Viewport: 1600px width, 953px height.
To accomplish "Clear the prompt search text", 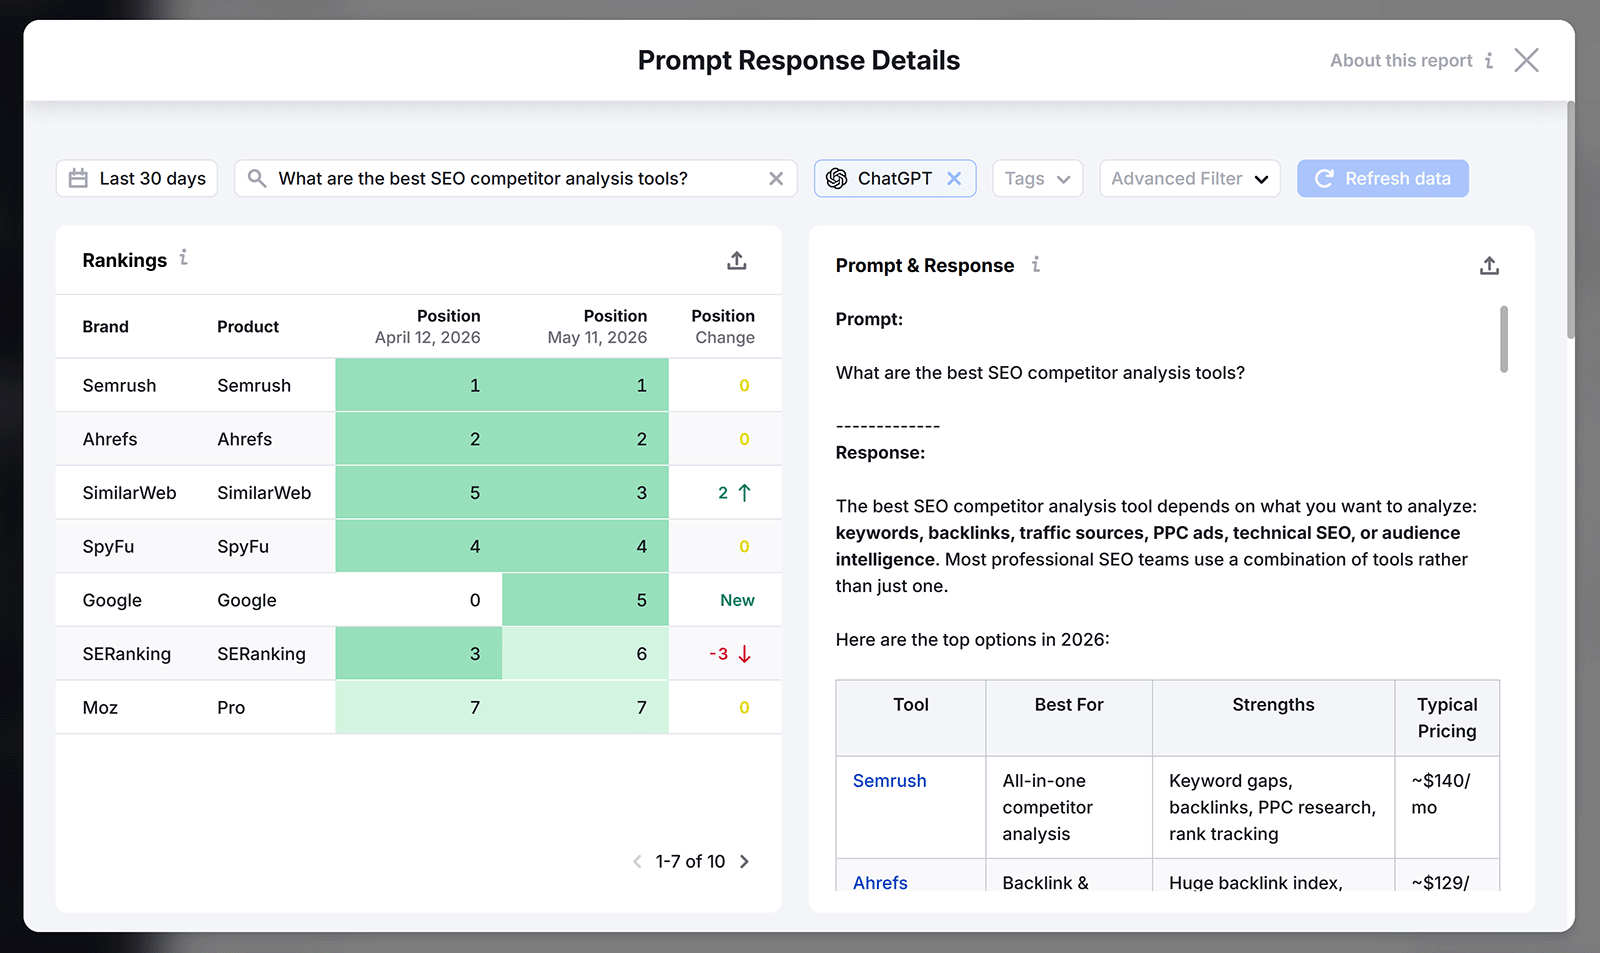I will point(776,179).
